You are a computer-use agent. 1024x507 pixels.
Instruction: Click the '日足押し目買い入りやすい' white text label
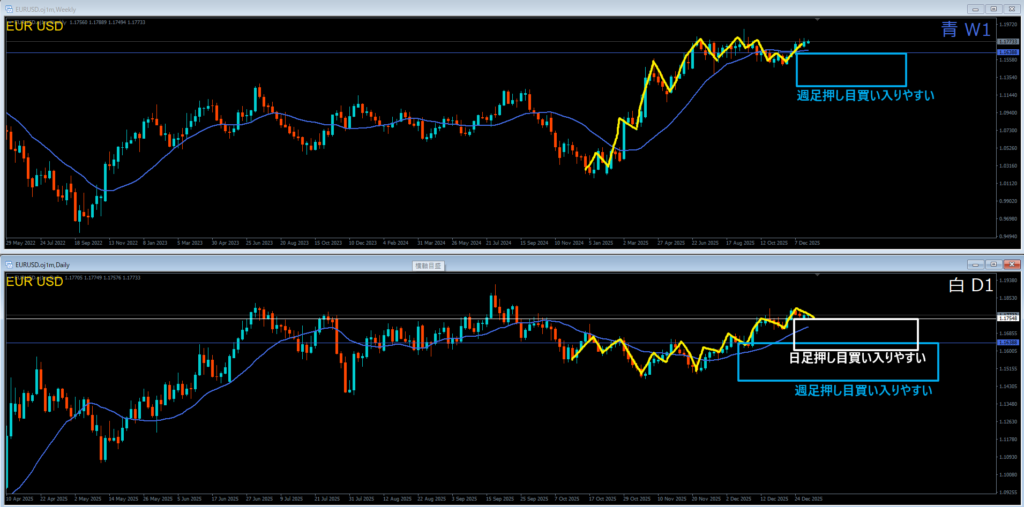coord(853,357)
